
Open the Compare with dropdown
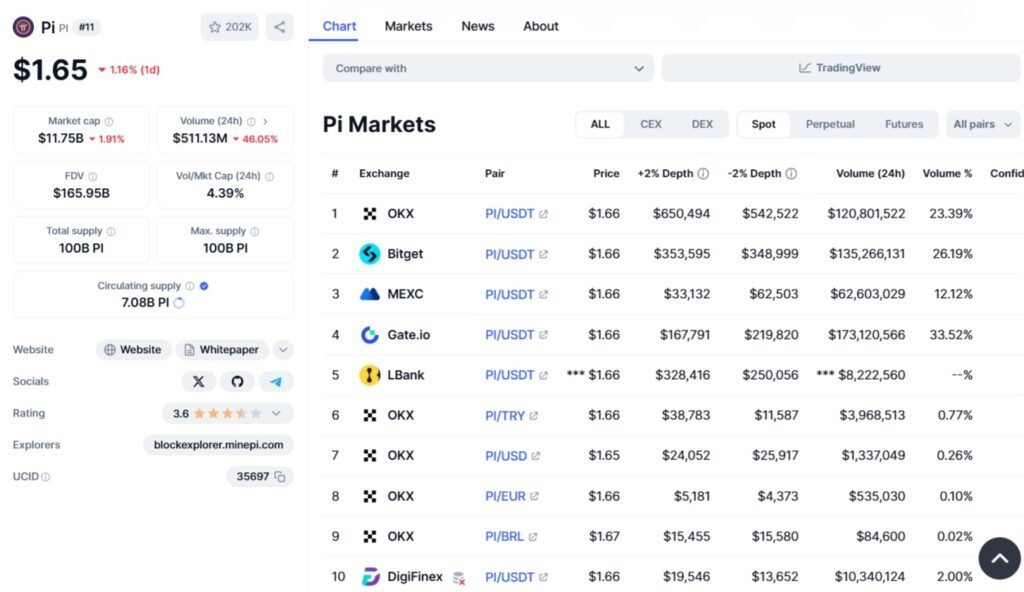(488, 68)
